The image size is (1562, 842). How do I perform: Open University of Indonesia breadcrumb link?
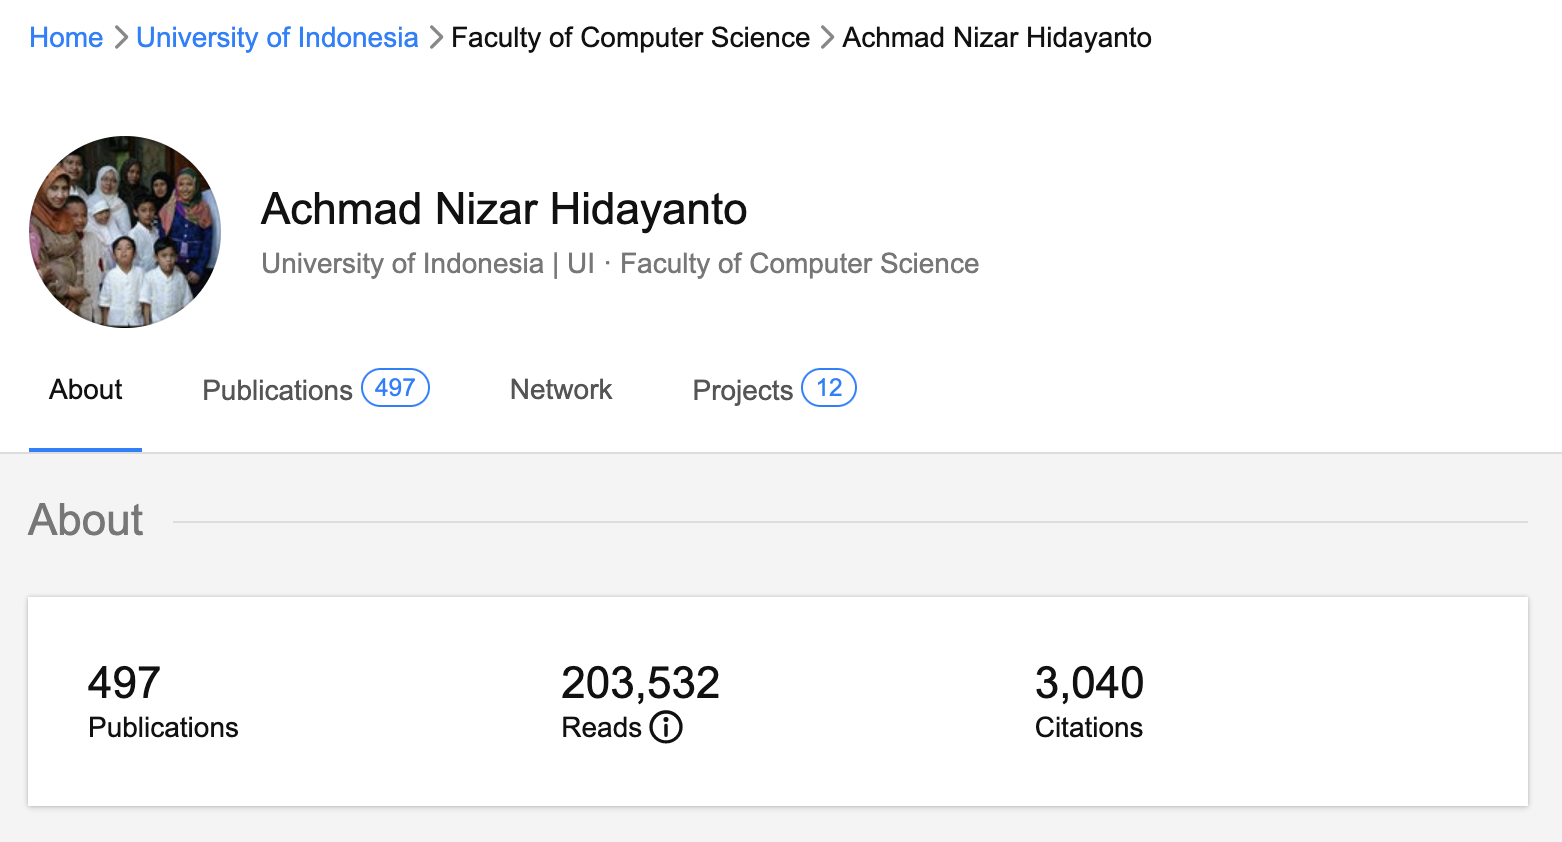(277, 38)
